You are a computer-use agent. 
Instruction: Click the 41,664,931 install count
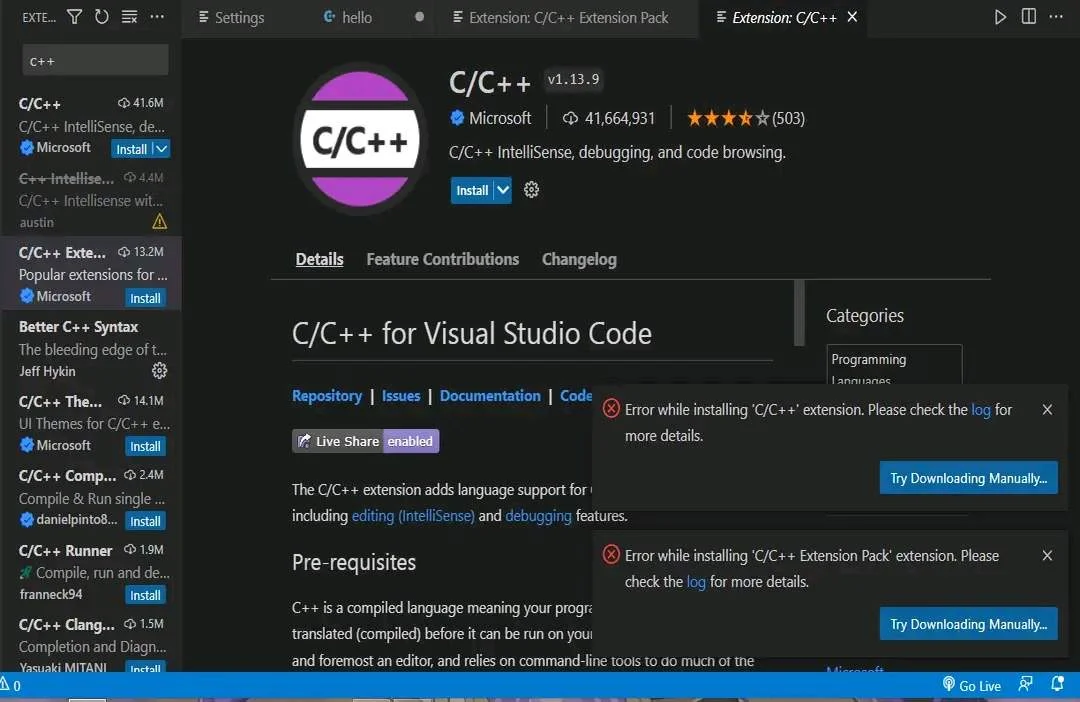[x=609, y=118]
